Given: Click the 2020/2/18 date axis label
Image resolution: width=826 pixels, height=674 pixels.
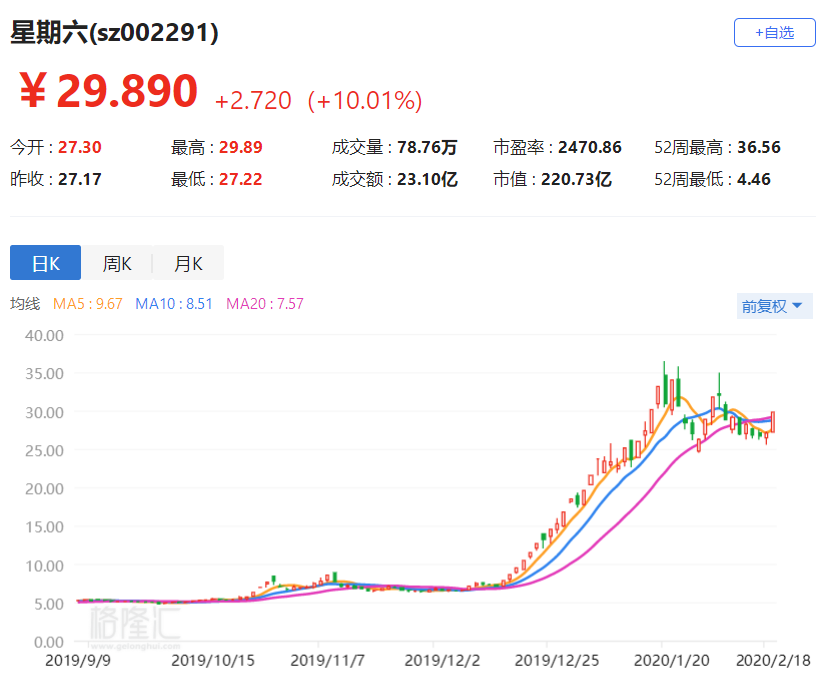Looking at the screenshot, I should click(x=773, y=660).
